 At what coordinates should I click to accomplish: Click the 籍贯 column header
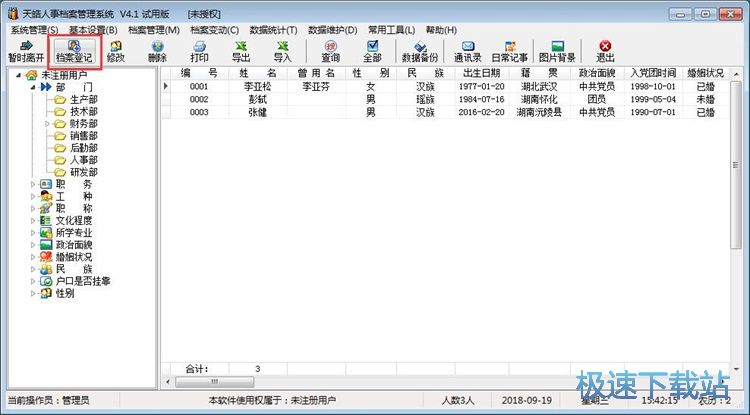coord(540,73)
